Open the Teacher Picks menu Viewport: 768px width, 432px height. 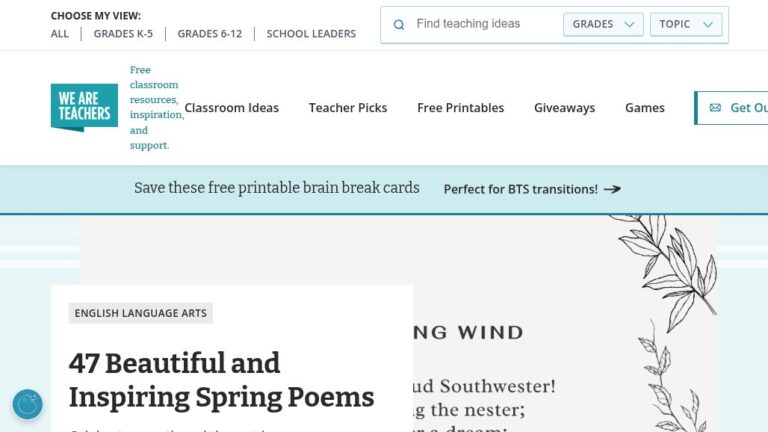pyautogui.click(x=348, y=108)
